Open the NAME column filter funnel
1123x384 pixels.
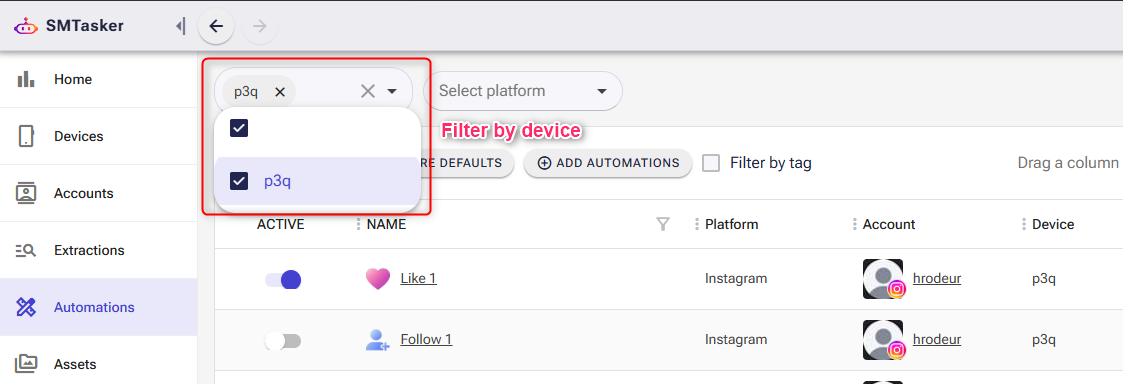pyautogui.click(x=663, y=224)
